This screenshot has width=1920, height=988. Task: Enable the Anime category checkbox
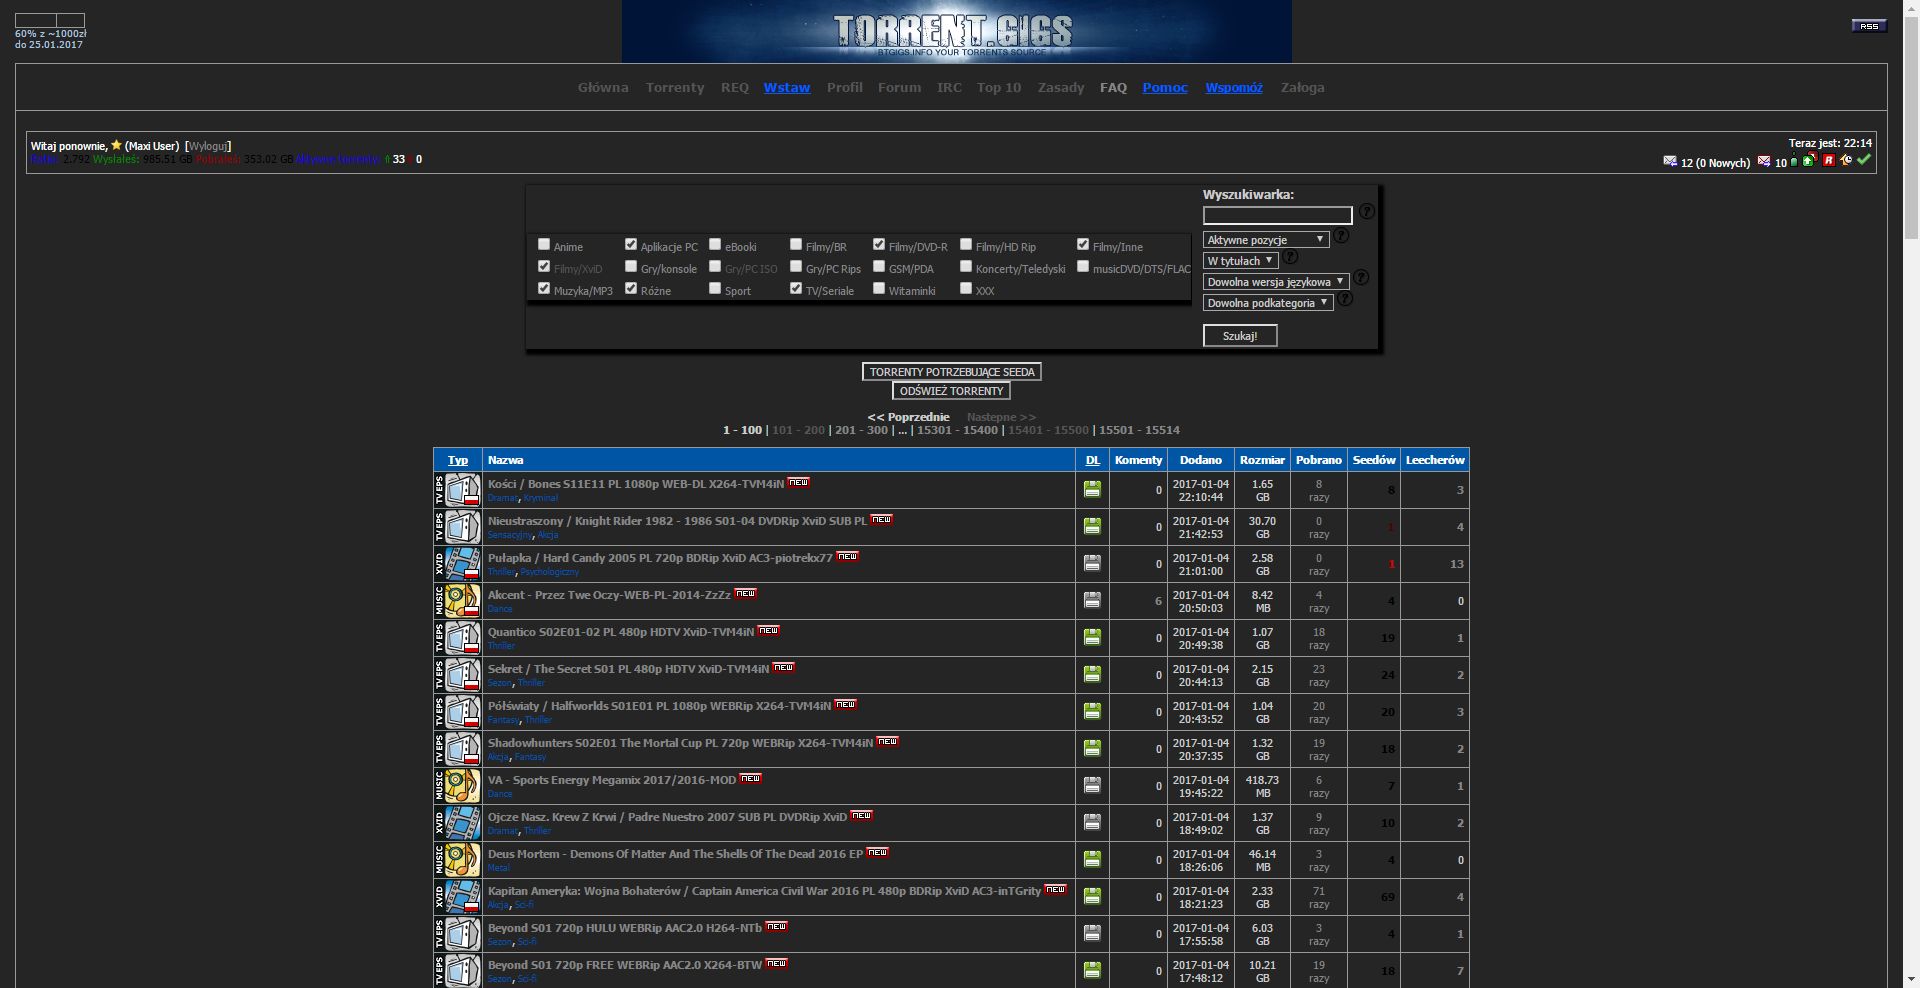point(544,244)
